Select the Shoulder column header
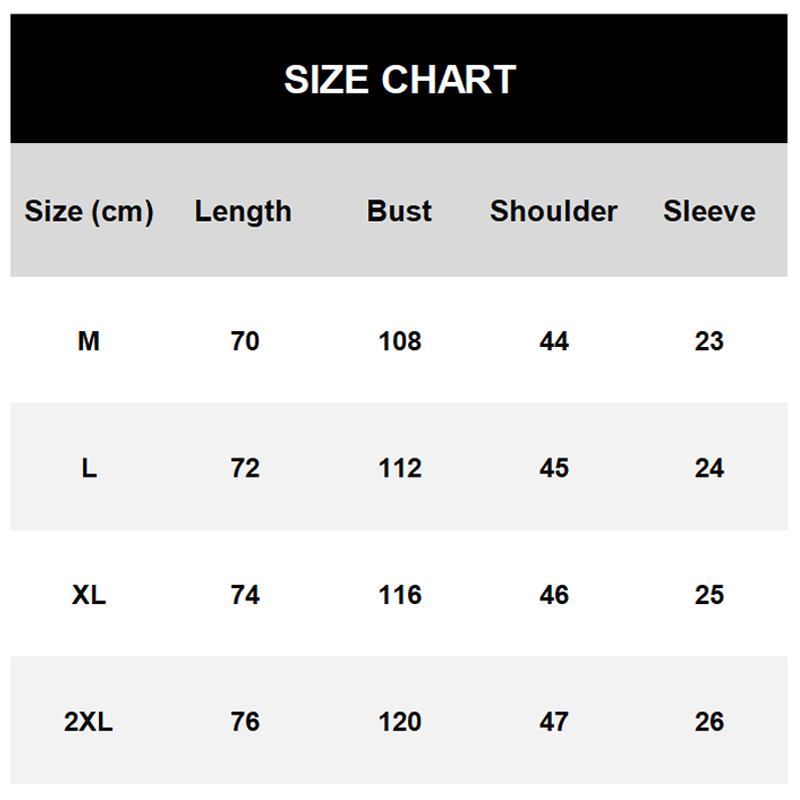 (x=554, y=211)
